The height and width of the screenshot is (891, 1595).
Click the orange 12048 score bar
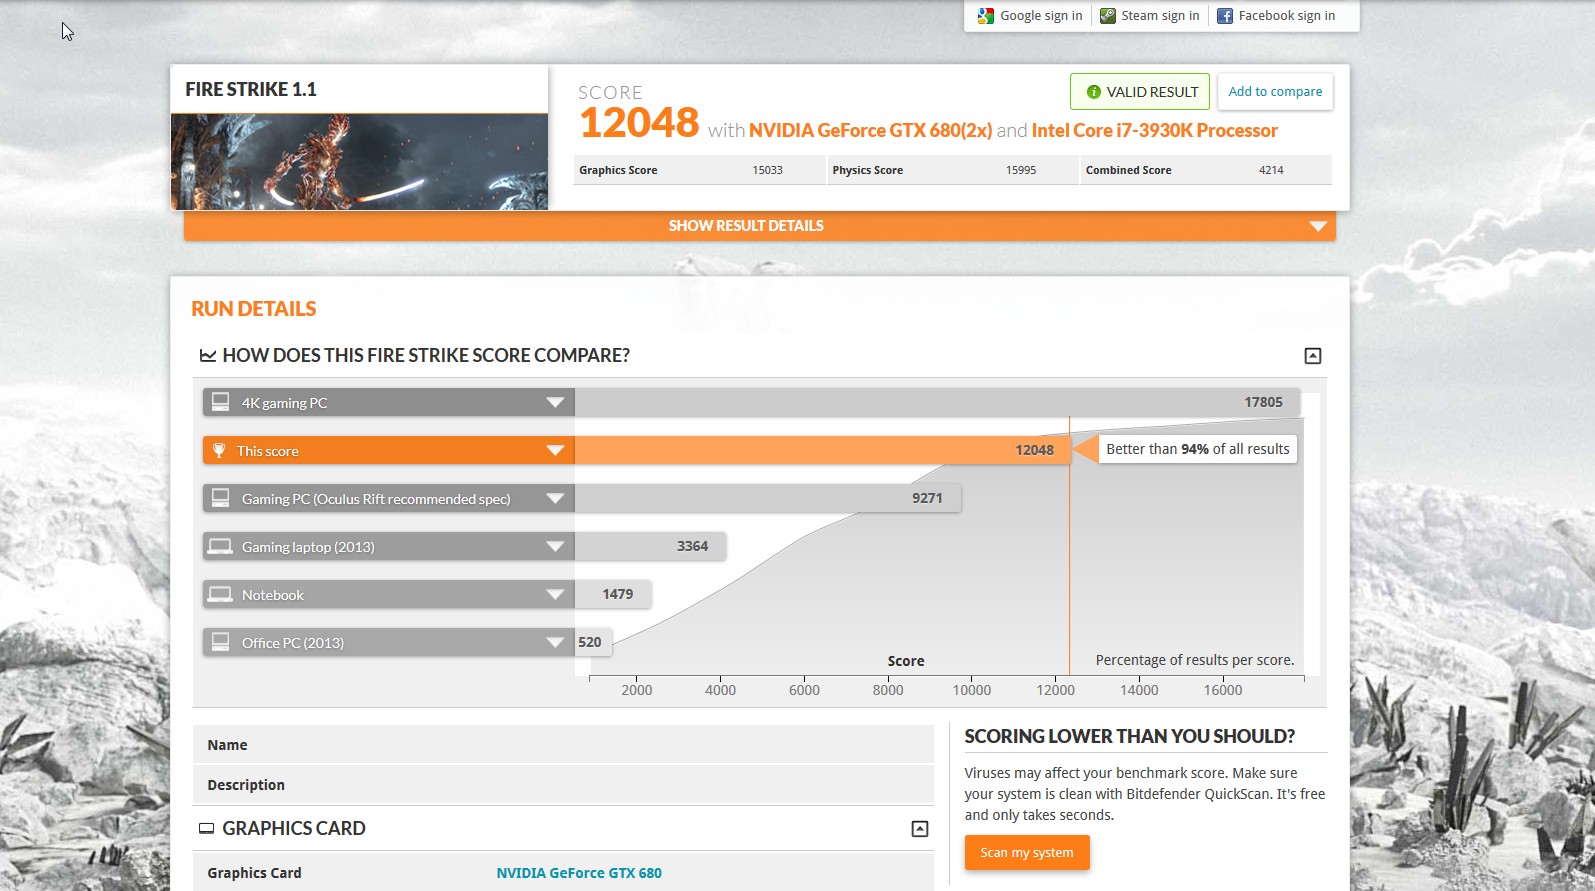click(x=820, y=450)
